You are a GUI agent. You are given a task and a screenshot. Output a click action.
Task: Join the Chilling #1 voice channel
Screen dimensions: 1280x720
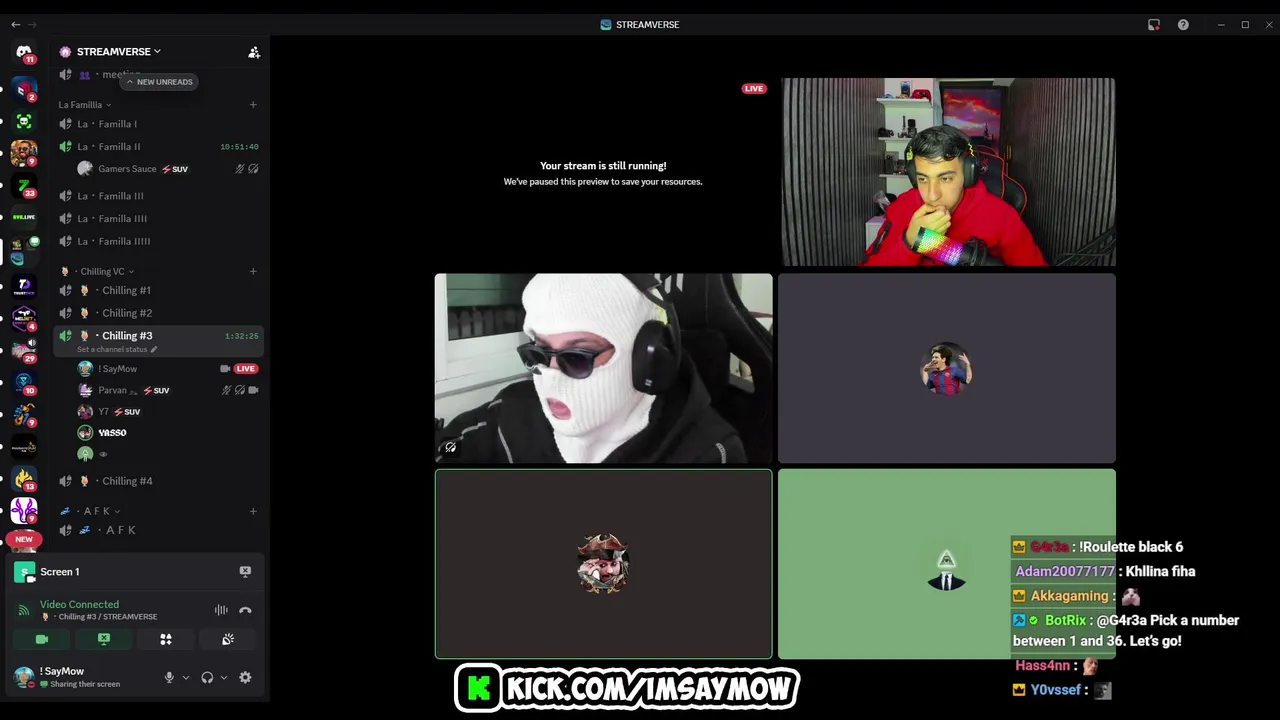[x=158, y=290]
